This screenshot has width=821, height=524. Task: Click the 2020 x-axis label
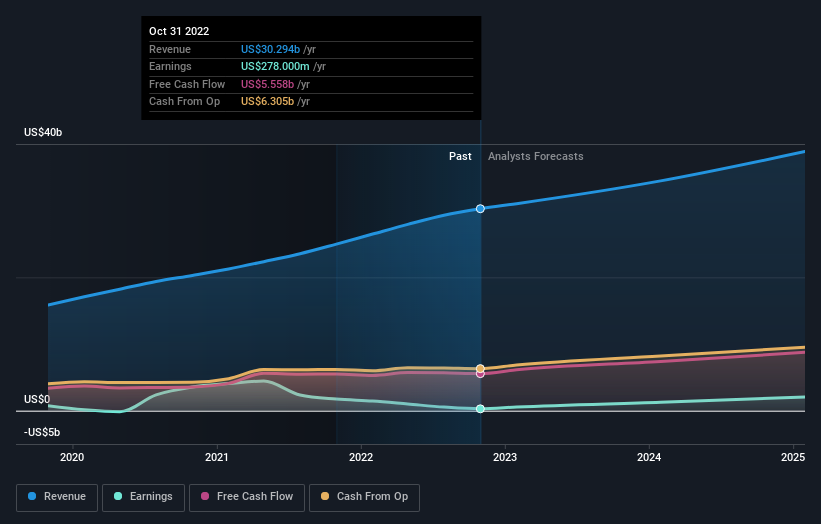click(x=72, y=458)
